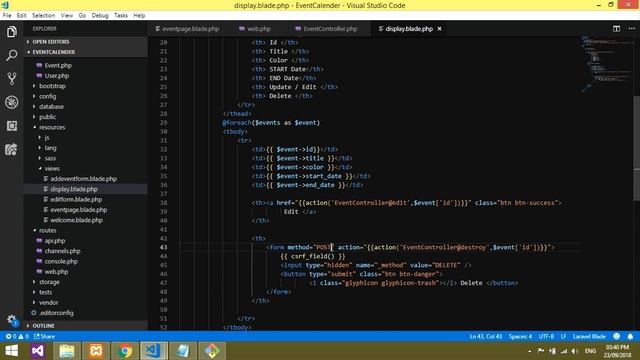Click the feedback smiley icon
The width and height of the screenshot is (640, 360).
coord(617,336)
